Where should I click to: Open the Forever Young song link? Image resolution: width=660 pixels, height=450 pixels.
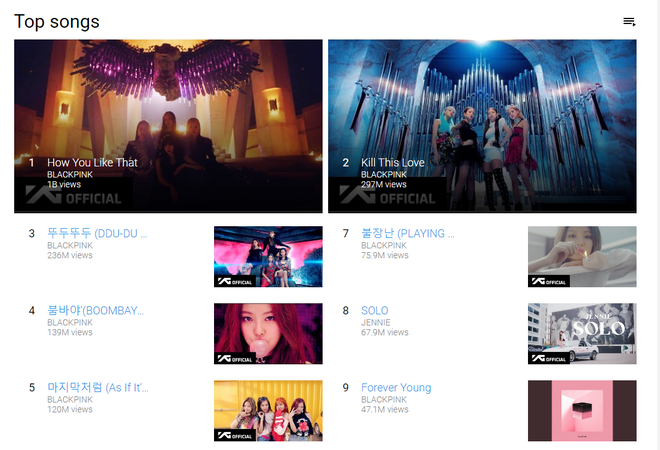[x=396, y=387]
